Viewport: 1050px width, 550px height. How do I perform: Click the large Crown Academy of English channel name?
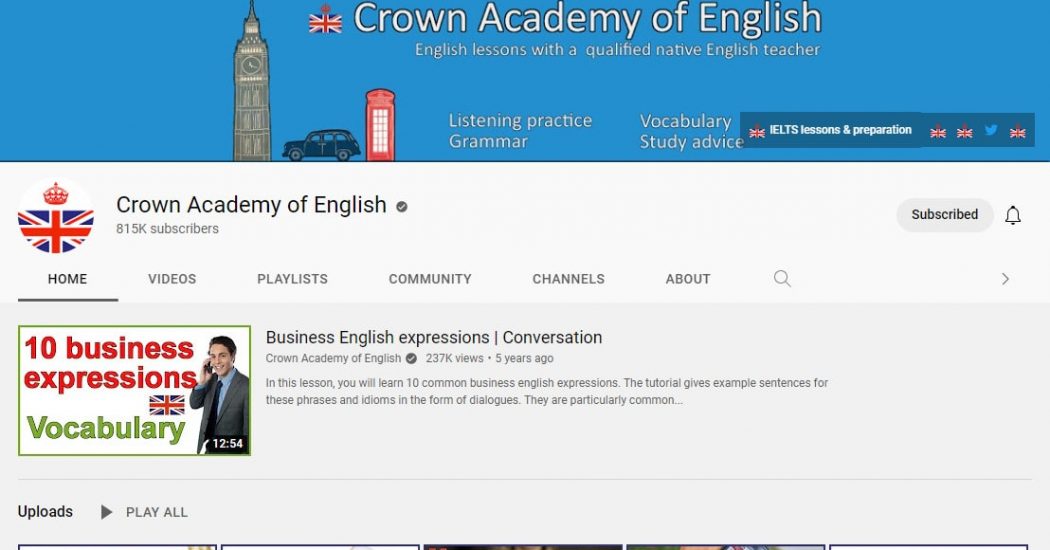[251, 204]
